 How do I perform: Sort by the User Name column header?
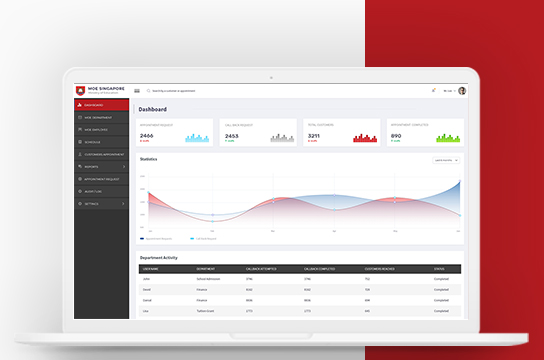pos(151,269)
